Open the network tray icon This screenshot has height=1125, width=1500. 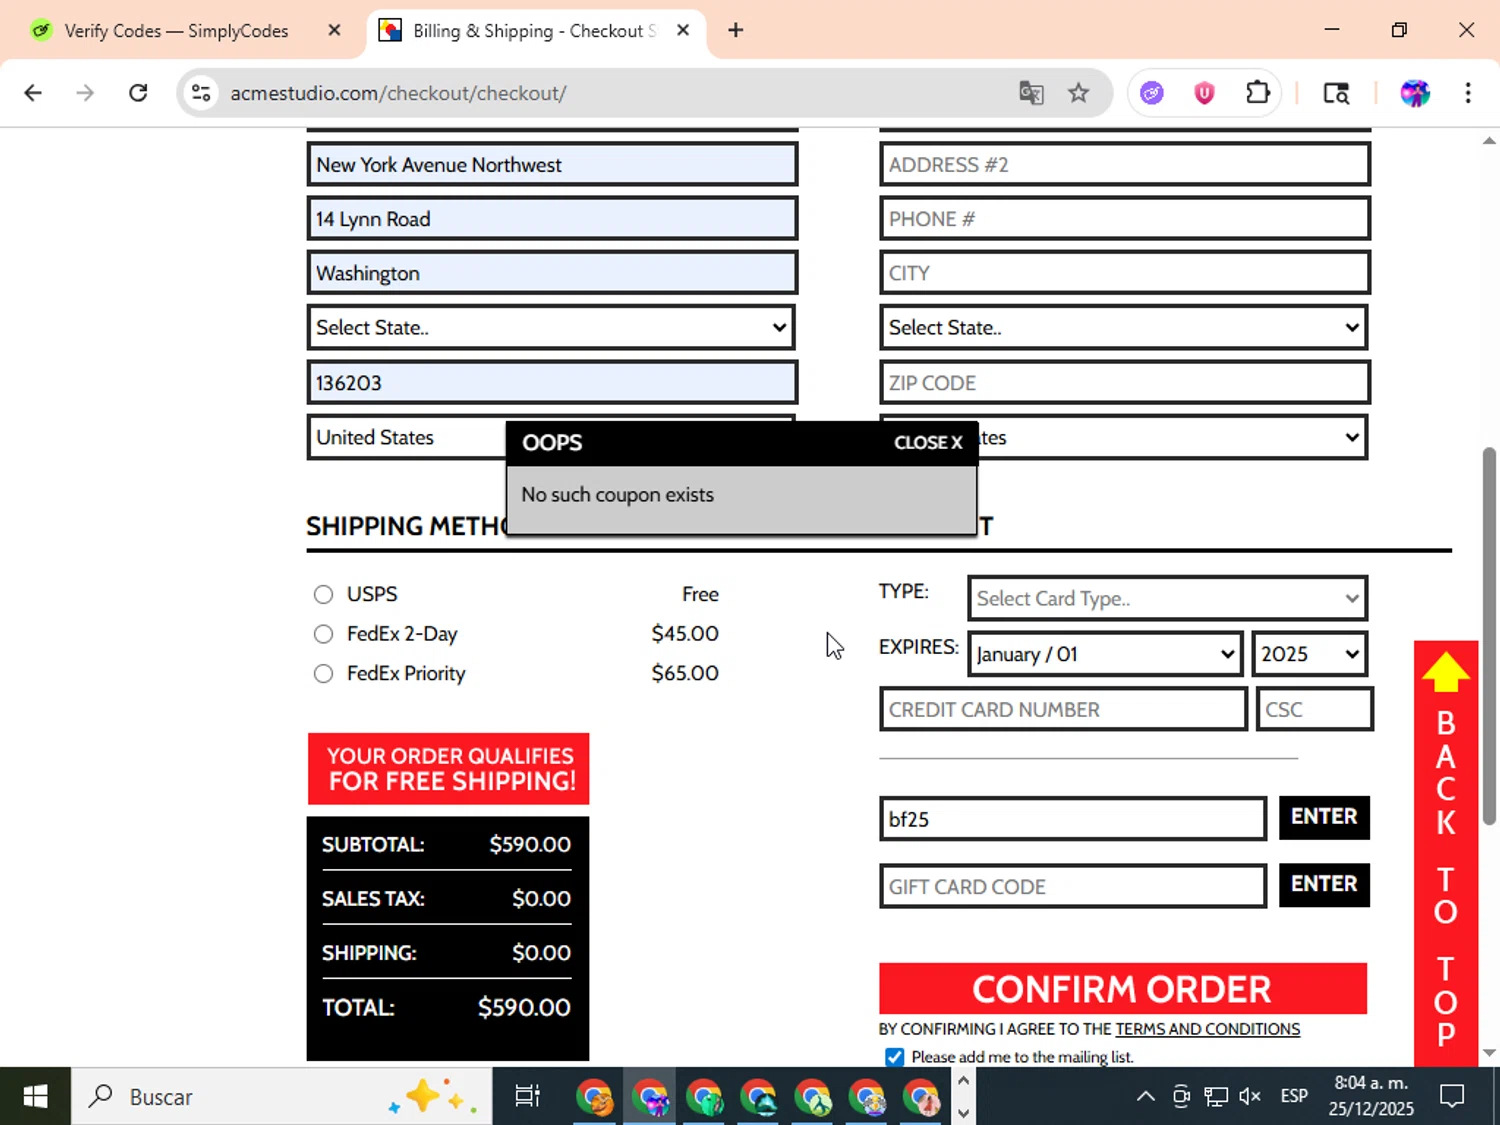[x=1216, y=1097]
